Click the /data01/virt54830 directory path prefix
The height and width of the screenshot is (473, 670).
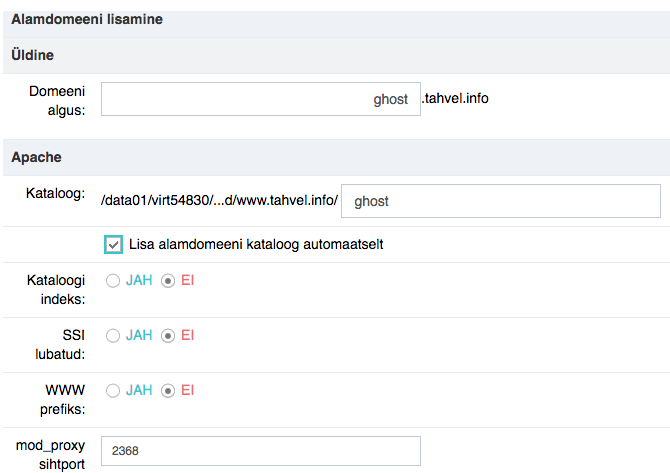coord(220,200)
